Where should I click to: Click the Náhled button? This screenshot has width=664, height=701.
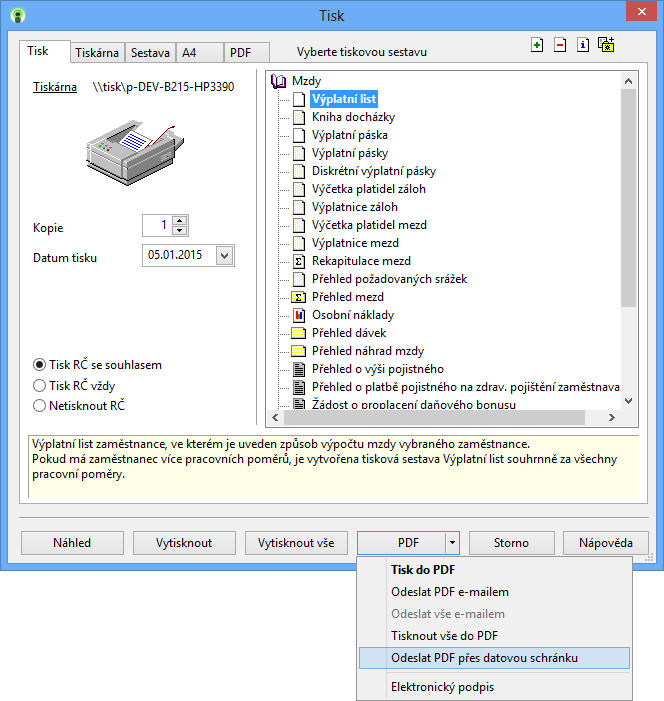72,543
